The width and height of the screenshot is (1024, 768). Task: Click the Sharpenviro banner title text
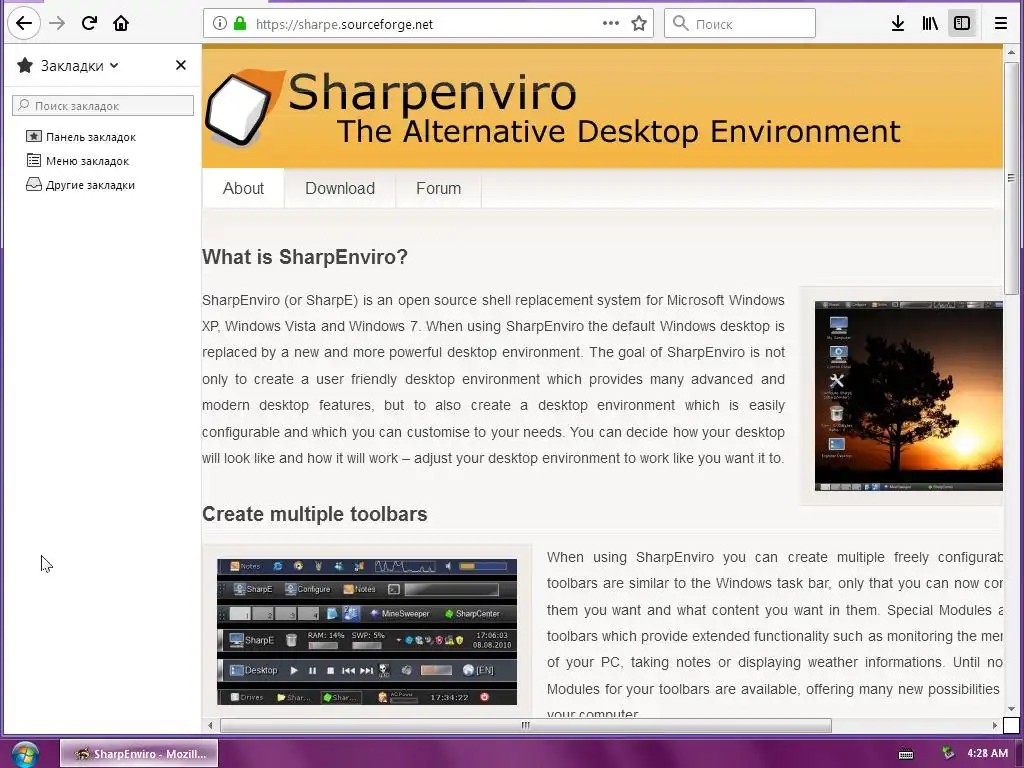pos(432,93)
